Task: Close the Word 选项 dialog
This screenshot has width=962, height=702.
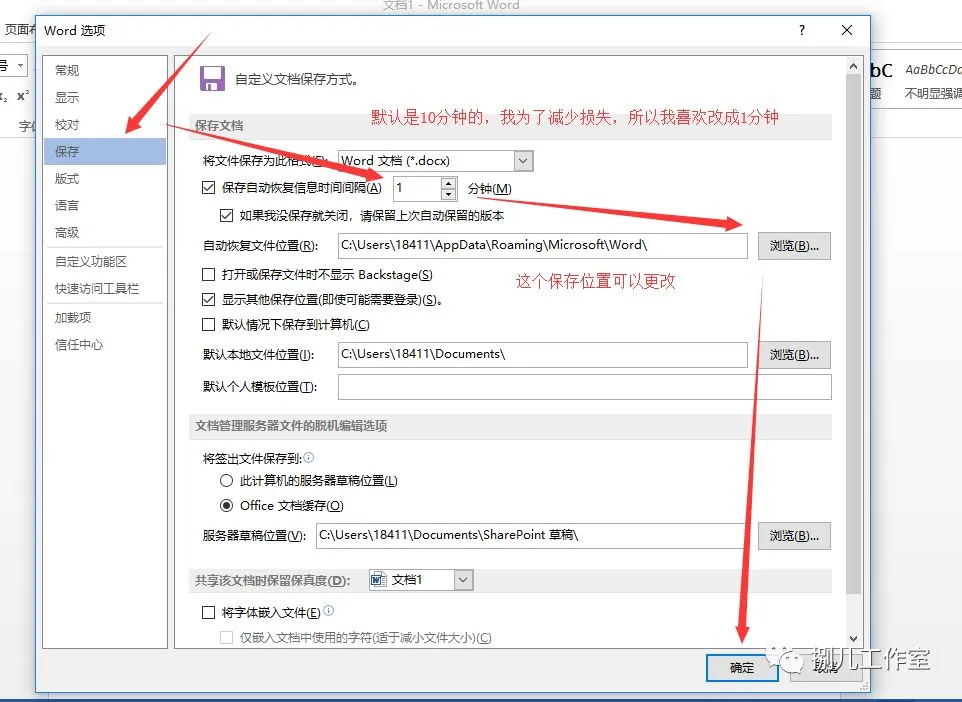Action: (847, 30)
